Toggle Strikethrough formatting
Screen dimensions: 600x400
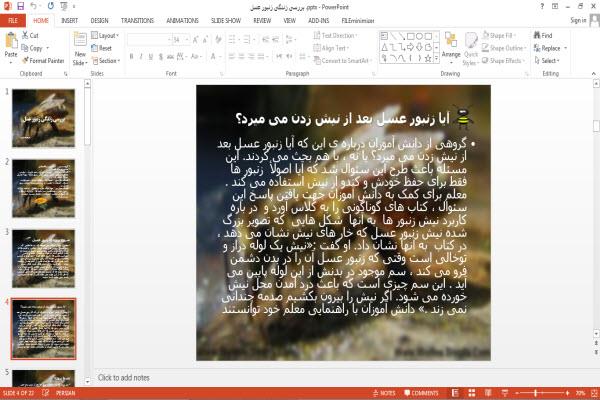tap(170, 57)
